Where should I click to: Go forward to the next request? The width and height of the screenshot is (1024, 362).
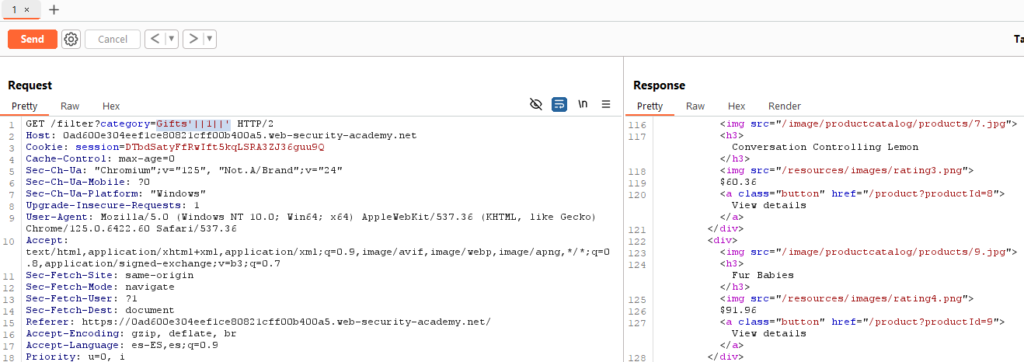click(193, 39)
